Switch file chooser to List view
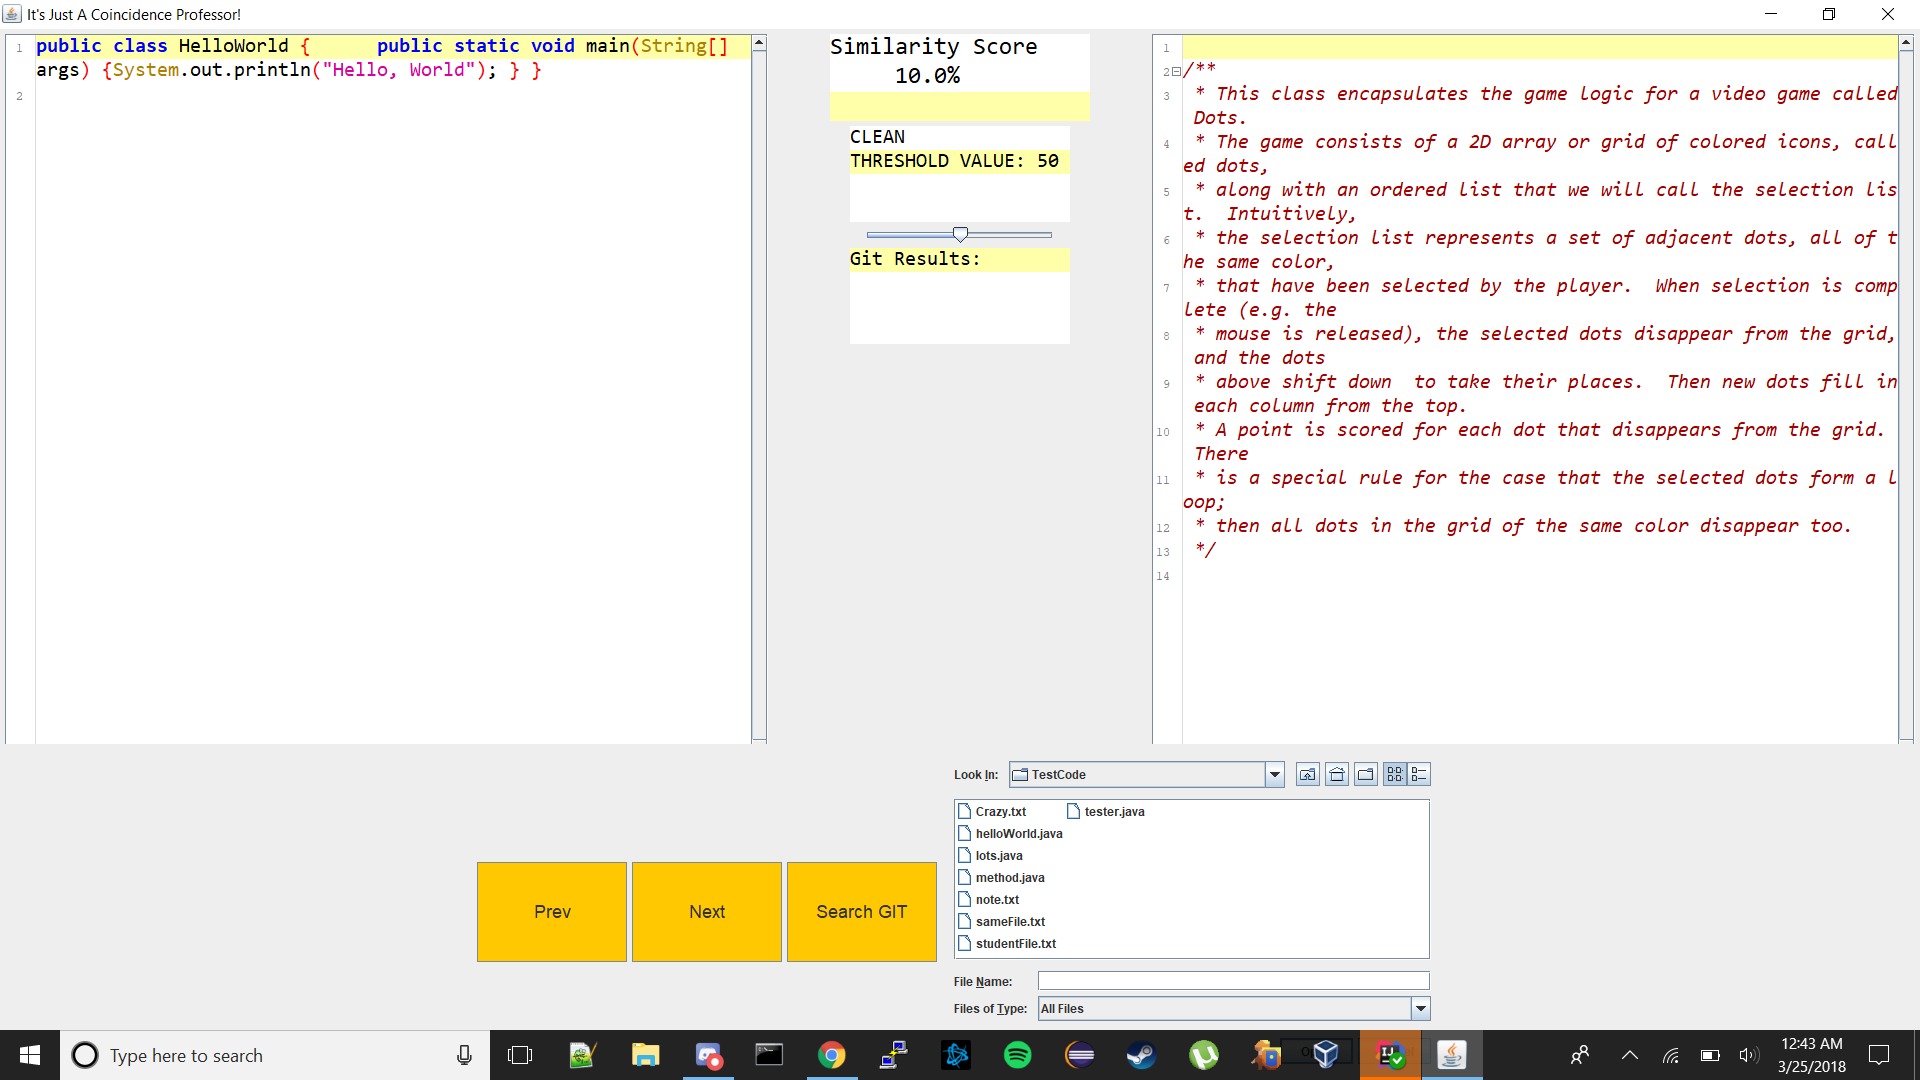The height and width of the screenshot is (1080, 1920). [1395, 775]
